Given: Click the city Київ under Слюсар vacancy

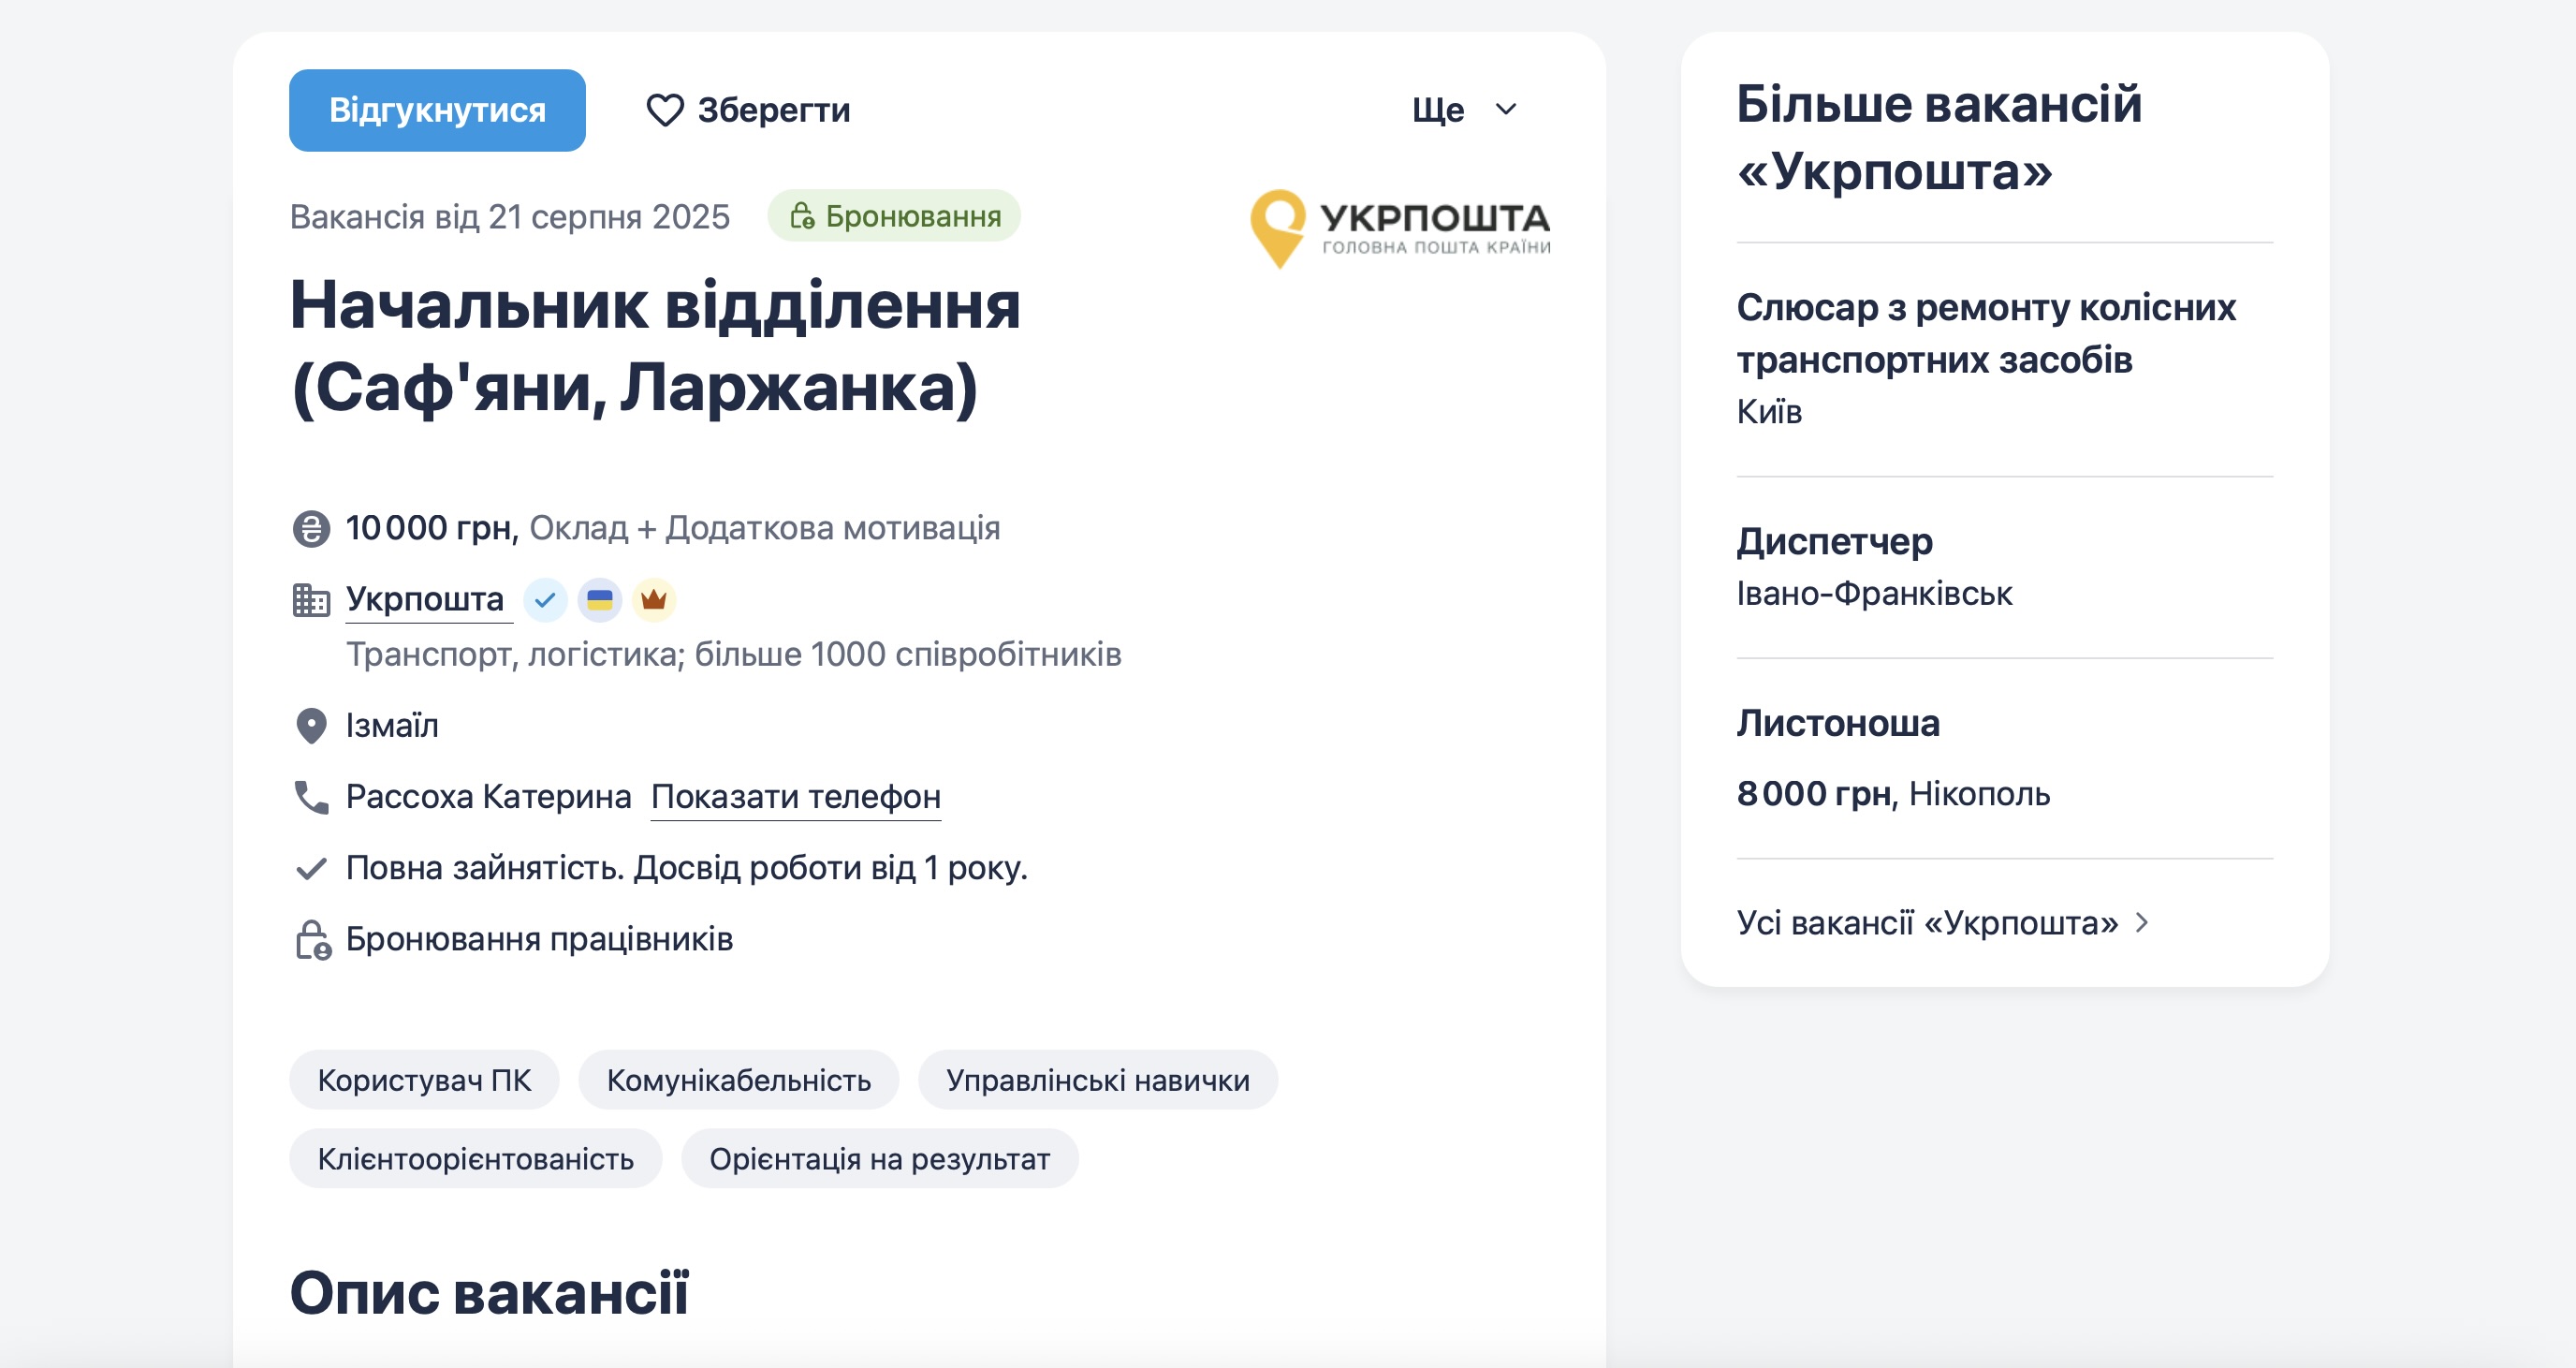Looking at the screenshot, I should pyautogui.click(x=1770, y=412).
